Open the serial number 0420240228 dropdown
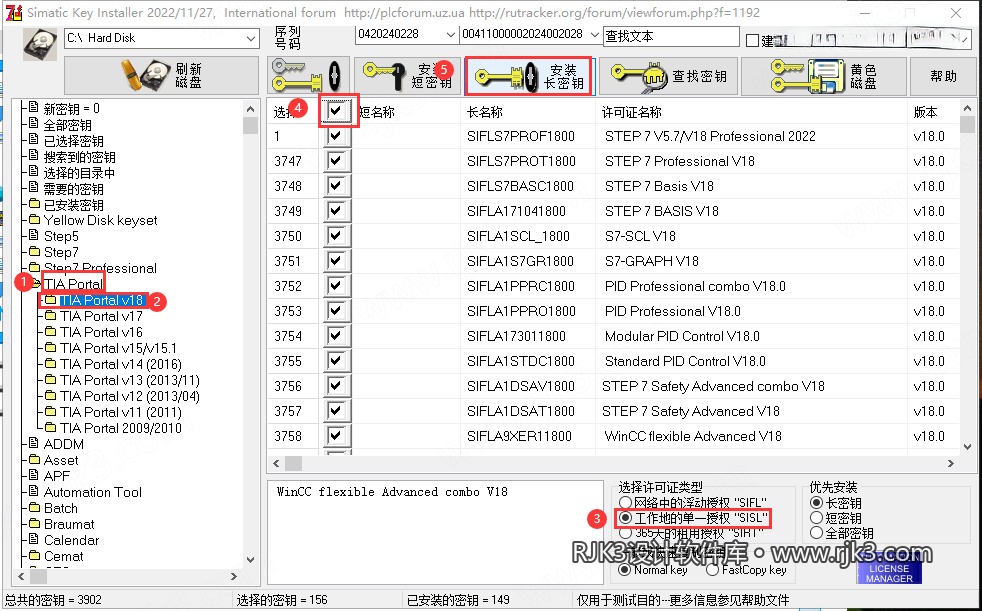Viewport: 982px width, 611px height. [450, 35]
